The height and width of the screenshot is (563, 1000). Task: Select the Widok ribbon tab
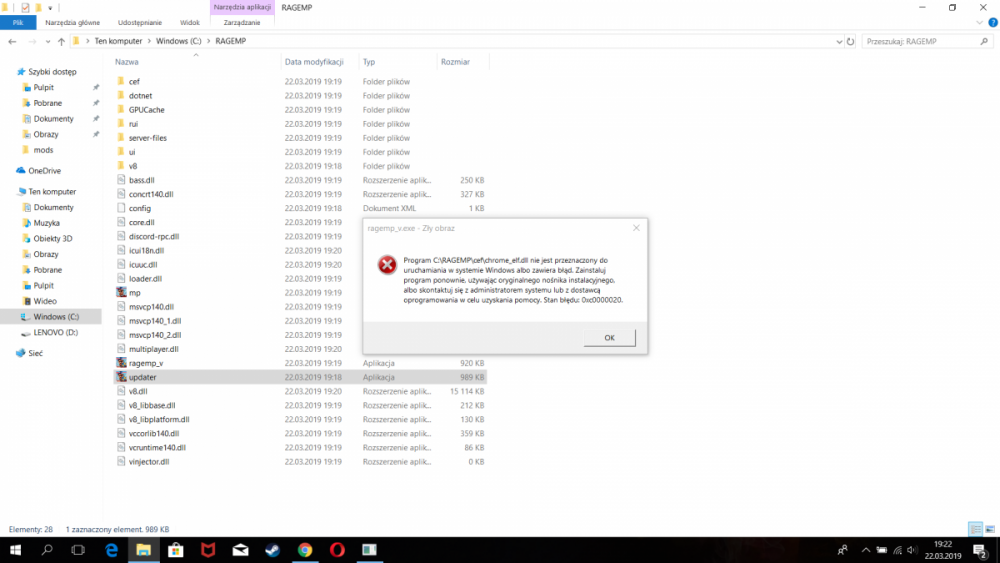189,22
